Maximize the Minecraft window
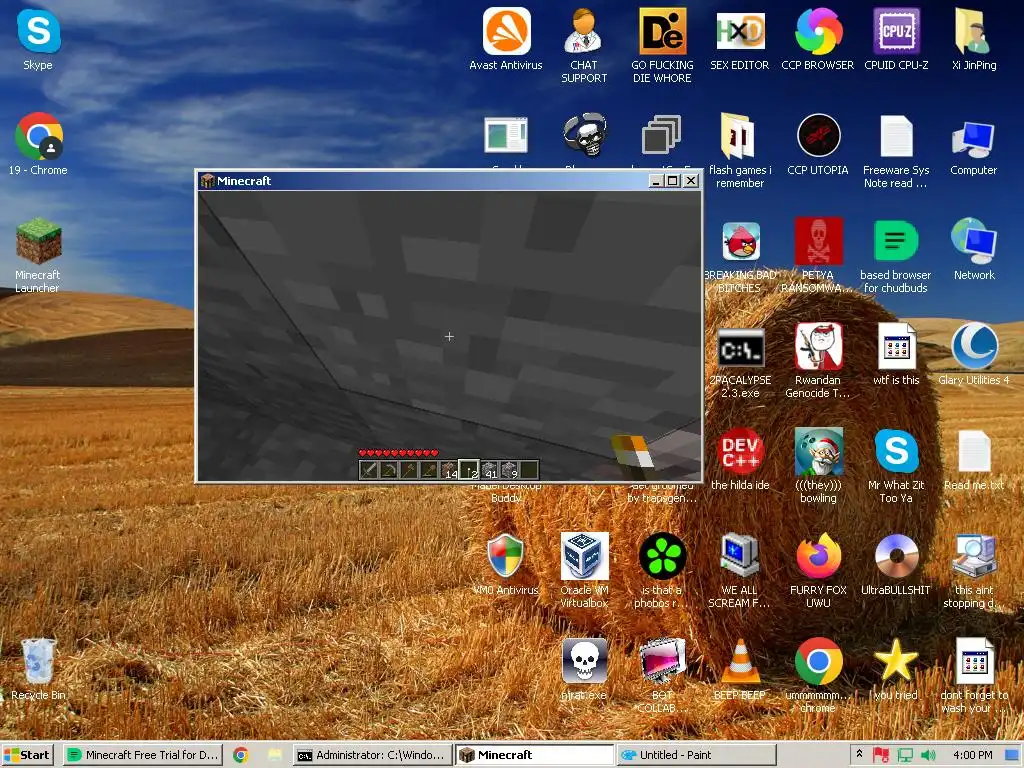This screenshot has width=1024, height=768. coord(673,181)
